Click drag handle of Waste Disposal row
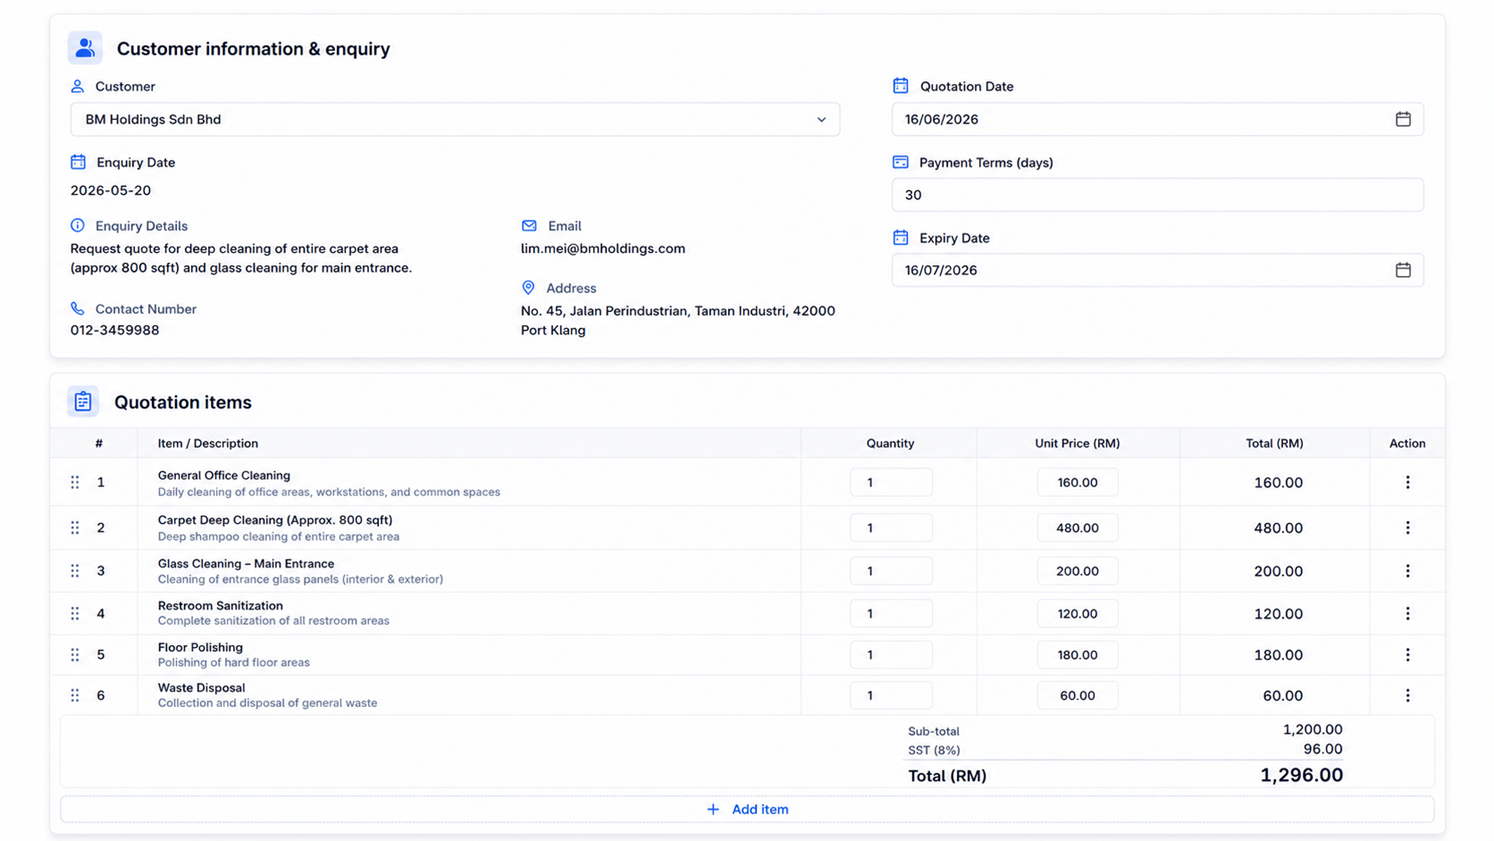 click(x=75, y=695)
